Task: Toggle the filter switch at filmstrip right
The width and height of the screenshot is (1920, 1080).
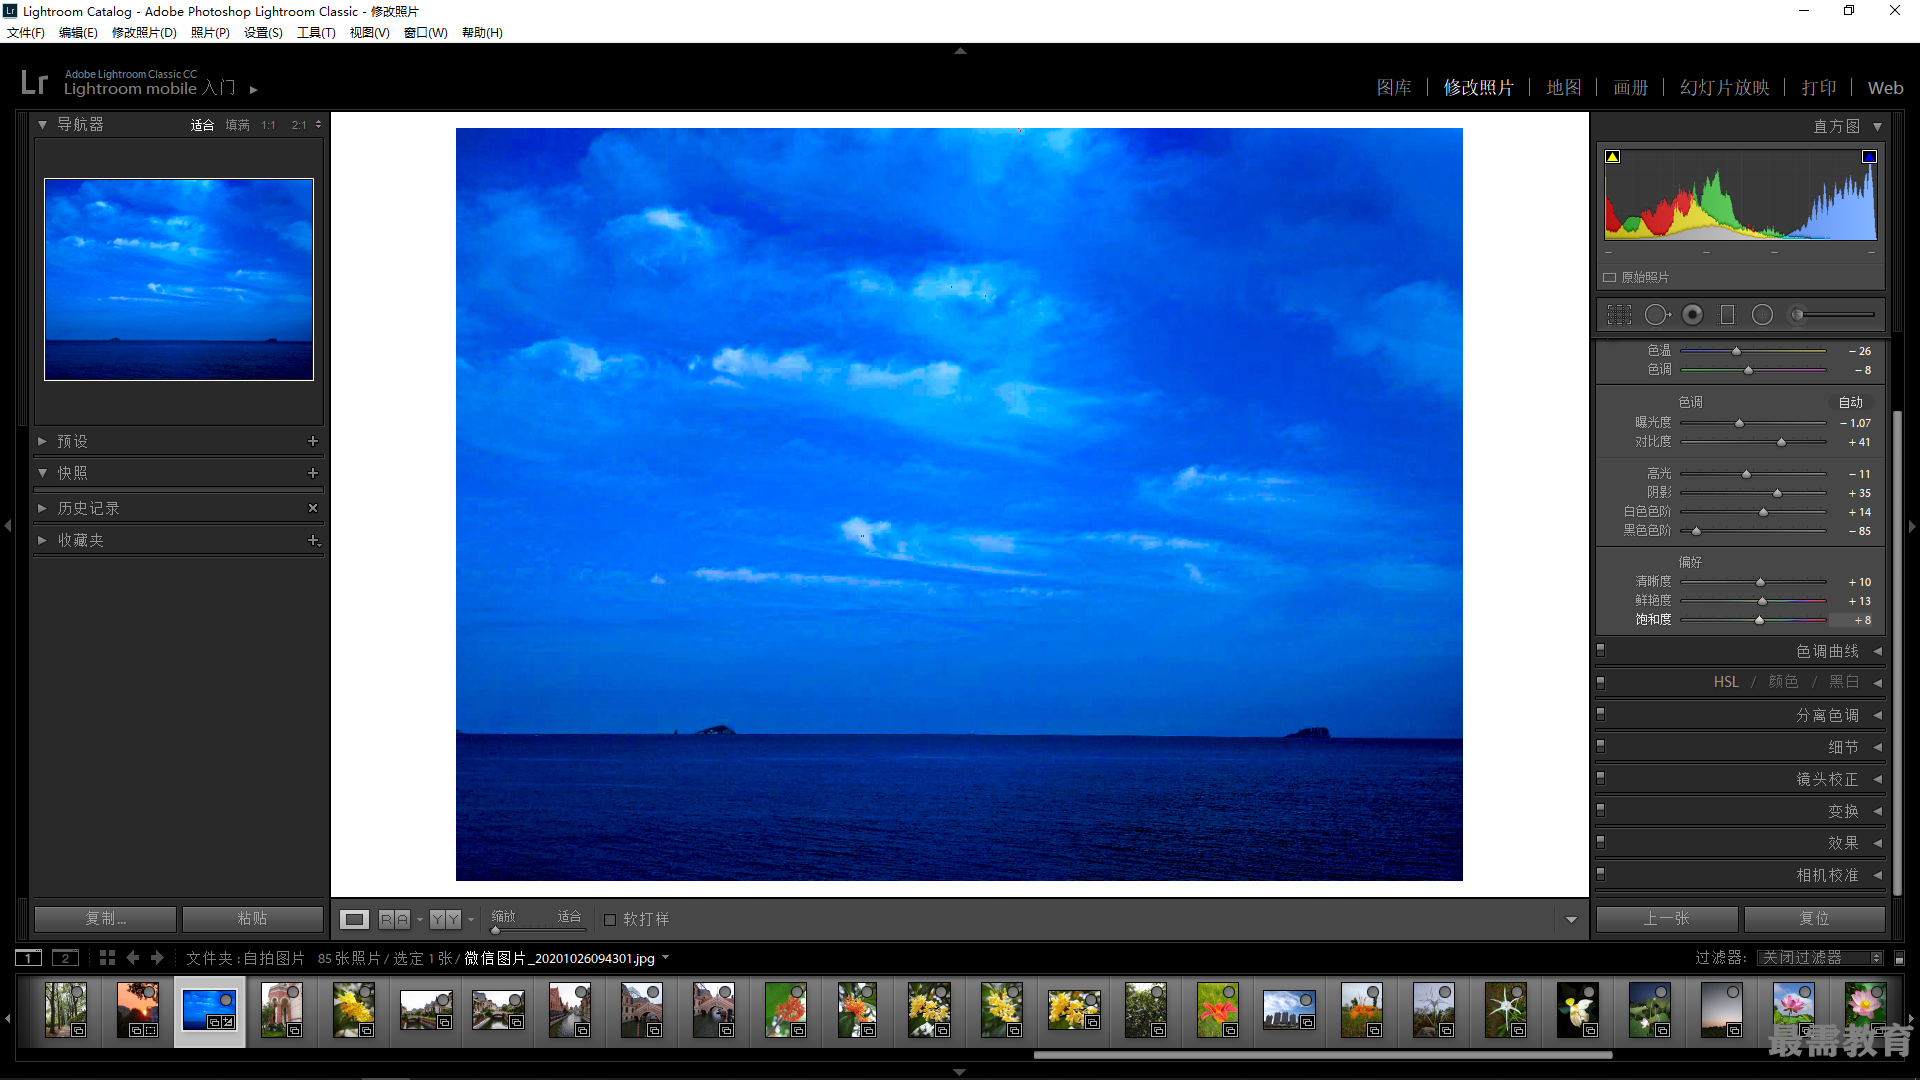Action: pyautogui.click(x=1899, y=958)
